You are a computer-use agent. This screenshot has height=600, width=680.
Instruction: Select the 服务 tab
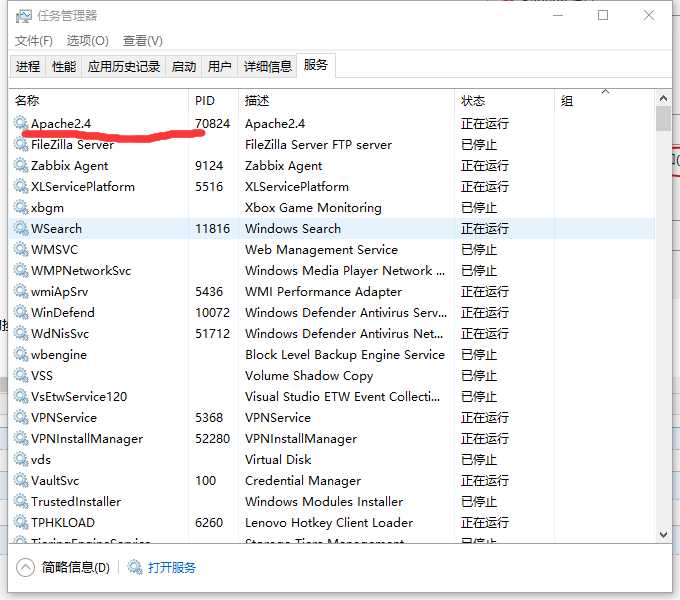tap(316, 65)
